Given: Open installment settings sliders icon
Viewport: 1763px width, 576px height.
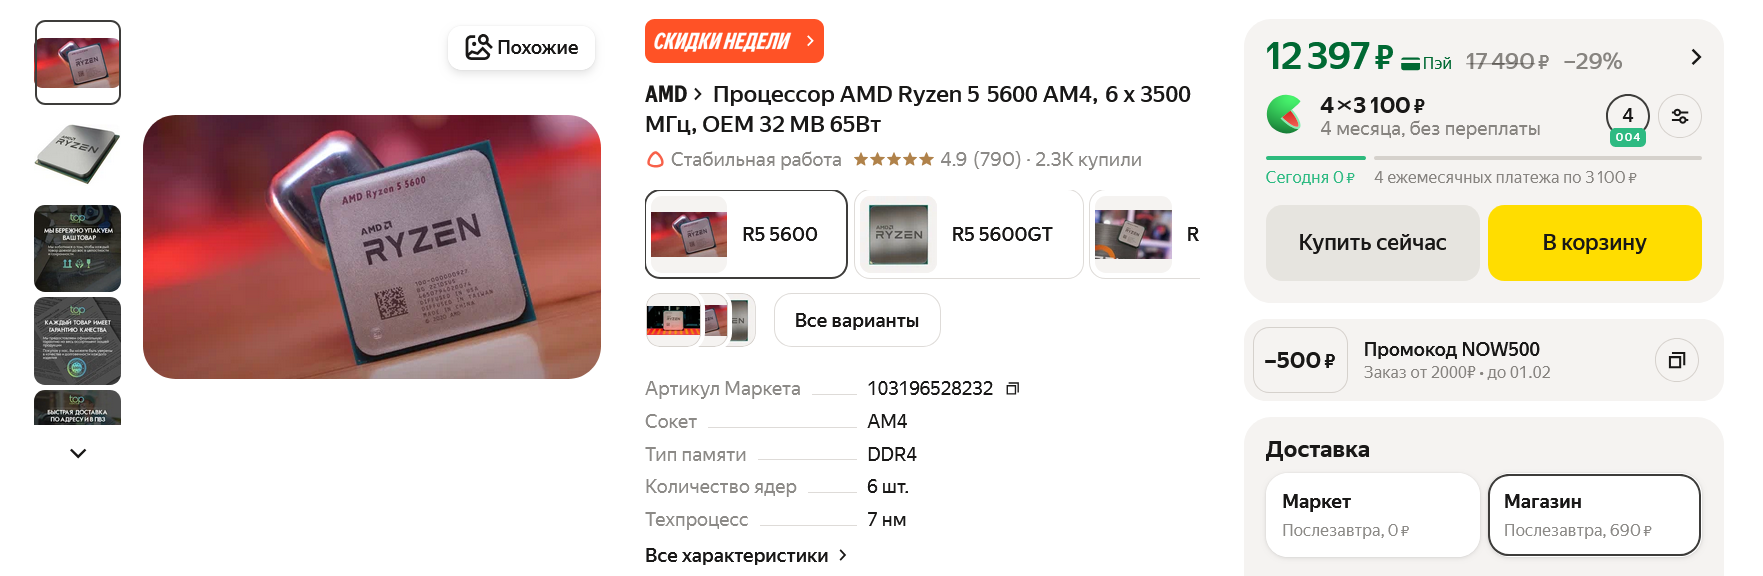Looking at the screenshot, I should click(x=1680, y=116).
